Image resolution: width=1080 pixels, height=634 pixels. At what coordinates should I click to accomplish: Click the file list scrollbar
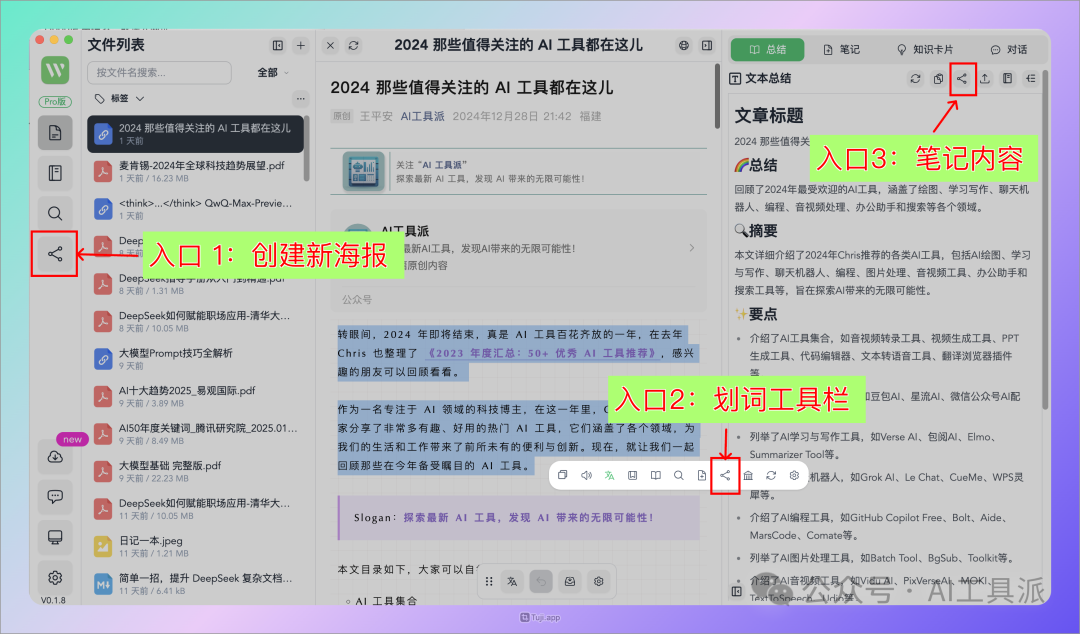point(307,150)
